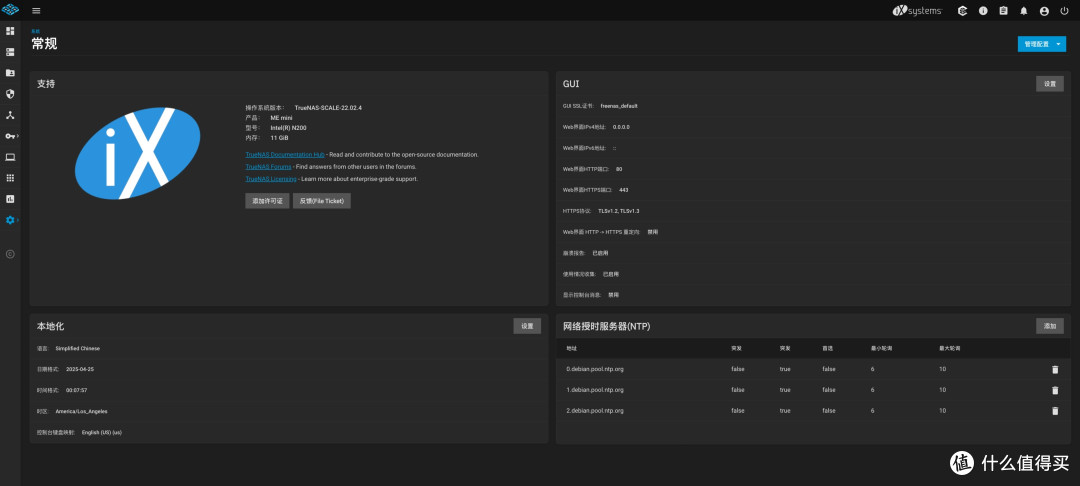The width and height of the screenshot is (1080, 486).
Task: Click the TrueCommand status icon in the top bar
Action: point(962,11)
